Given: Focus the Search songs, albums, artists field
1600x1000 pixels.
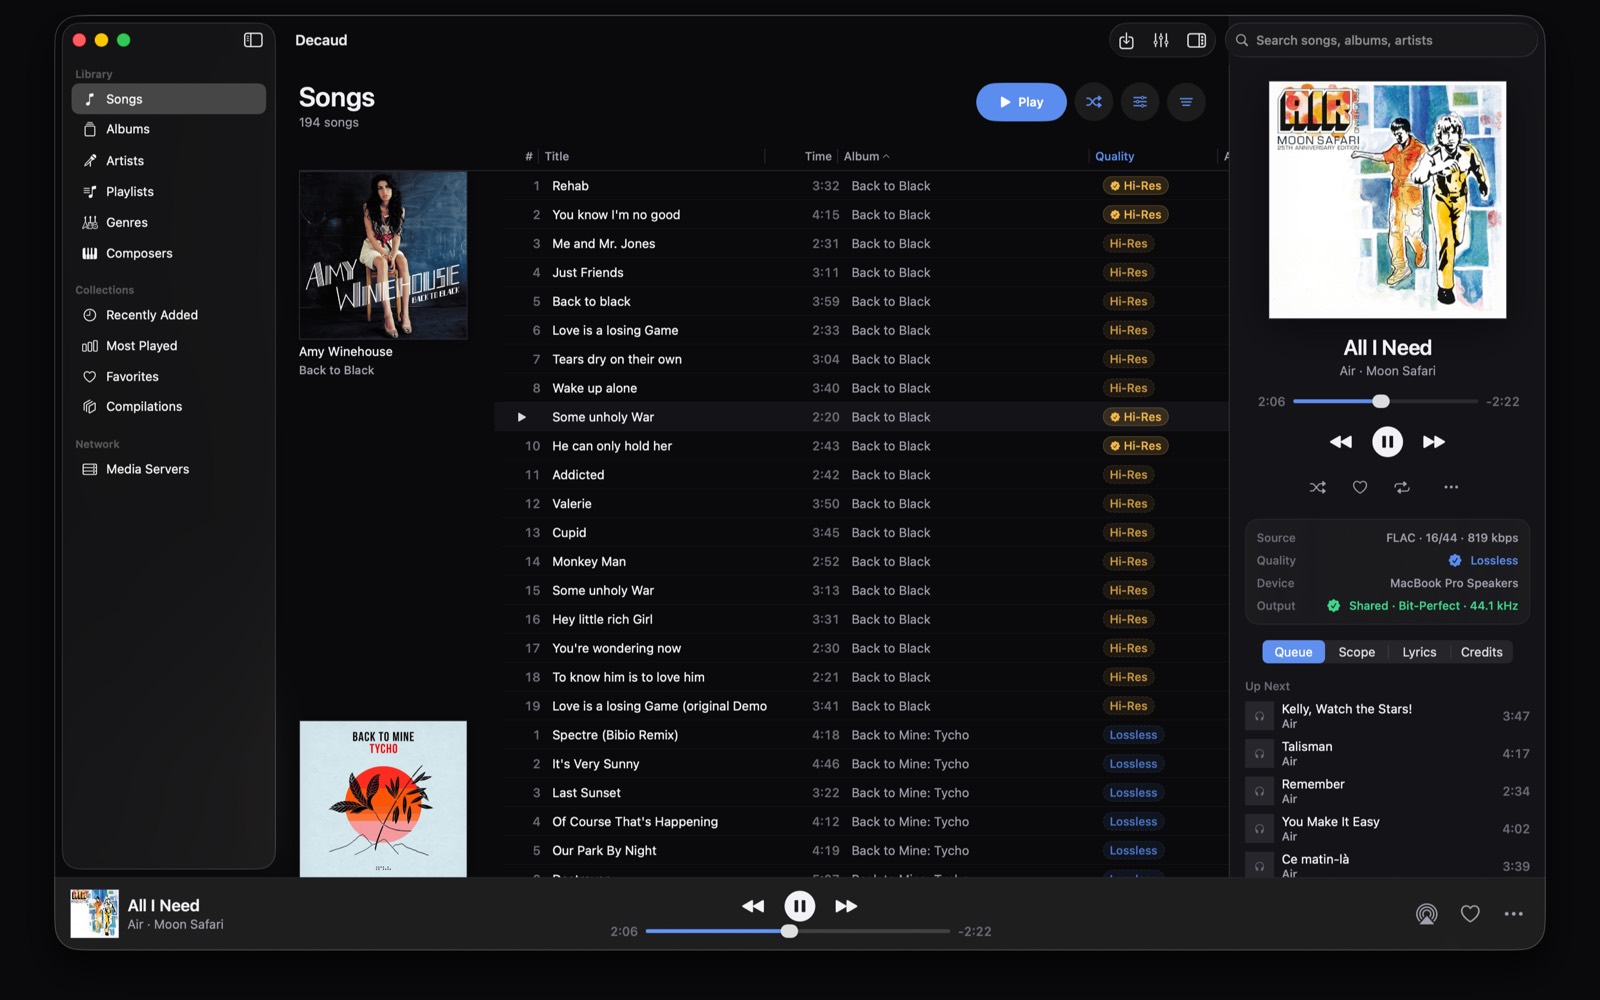Looking at the screenshot, I should click(1382, 40).
